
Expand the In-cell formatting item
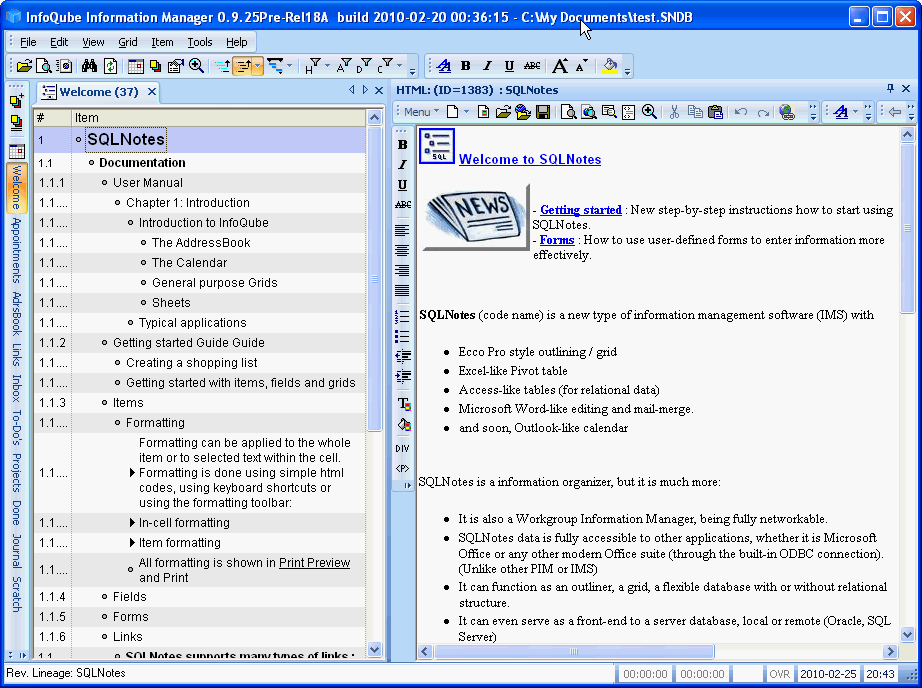tap(132, 523)
